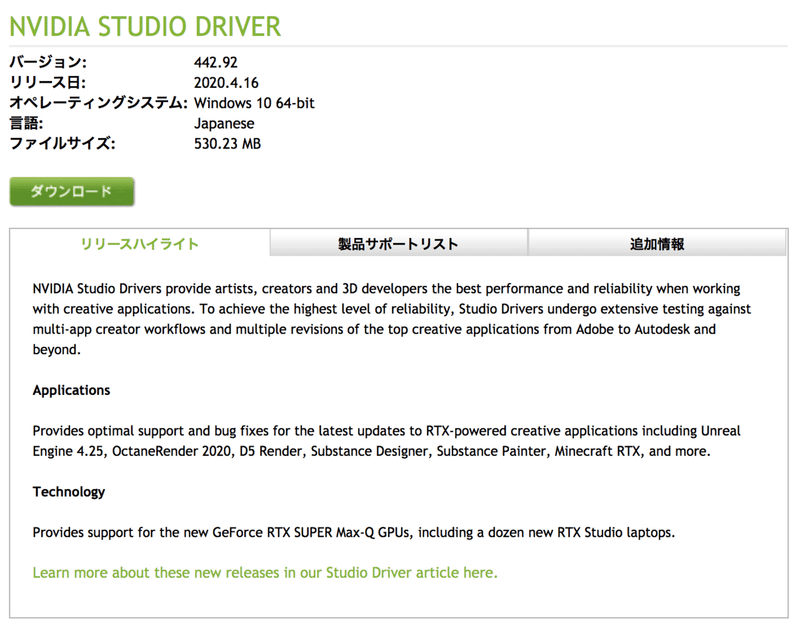Click the Technology subheading
Image resolution: width=800 pixels, height=634 pixels.
(x=69, y=492)
